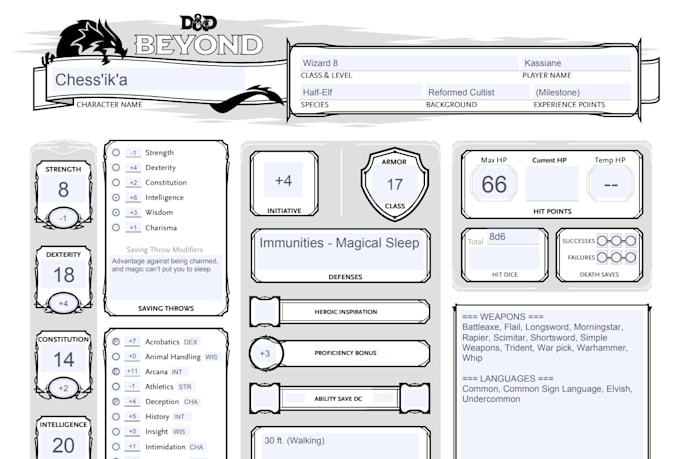The width and height of the screenshot is (680, 459).
Task: Toggle Arcana skill proficiency circle
Action: (116, 372)
